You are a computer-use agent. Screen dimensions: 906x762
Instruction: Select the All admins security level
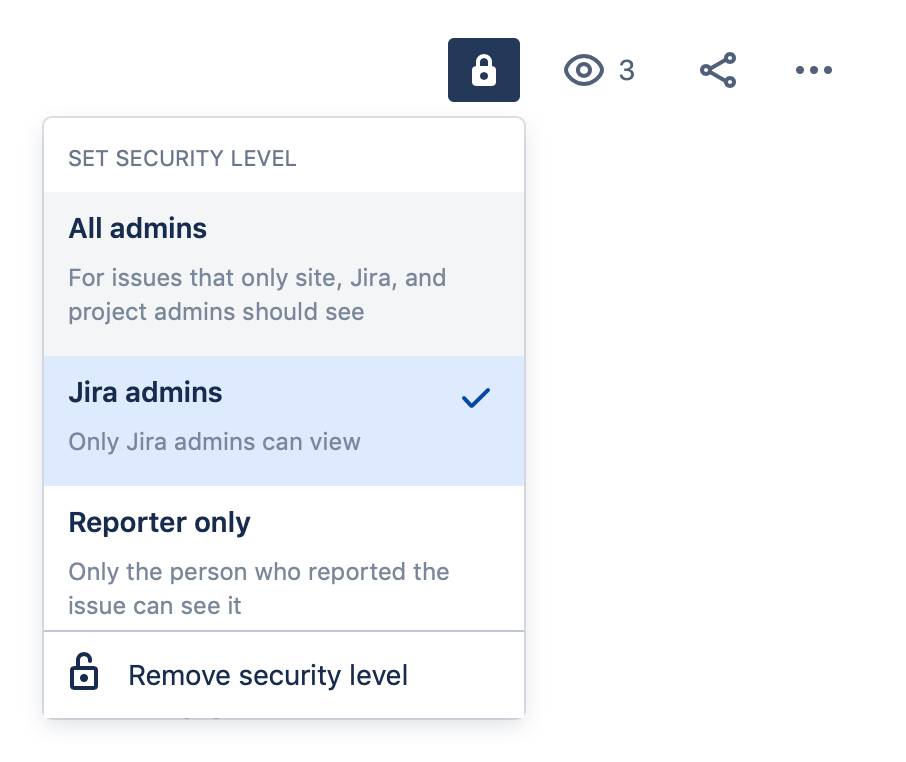pos(284,274)
